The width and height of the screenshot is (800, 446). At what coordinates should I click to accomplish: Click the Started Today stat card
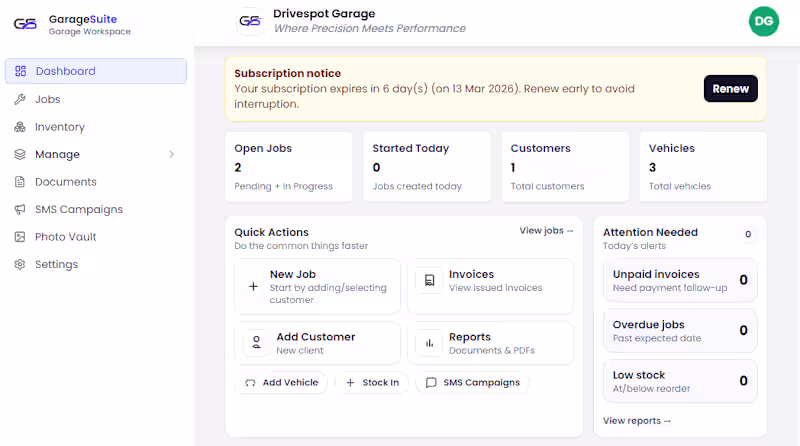(427, 167)
